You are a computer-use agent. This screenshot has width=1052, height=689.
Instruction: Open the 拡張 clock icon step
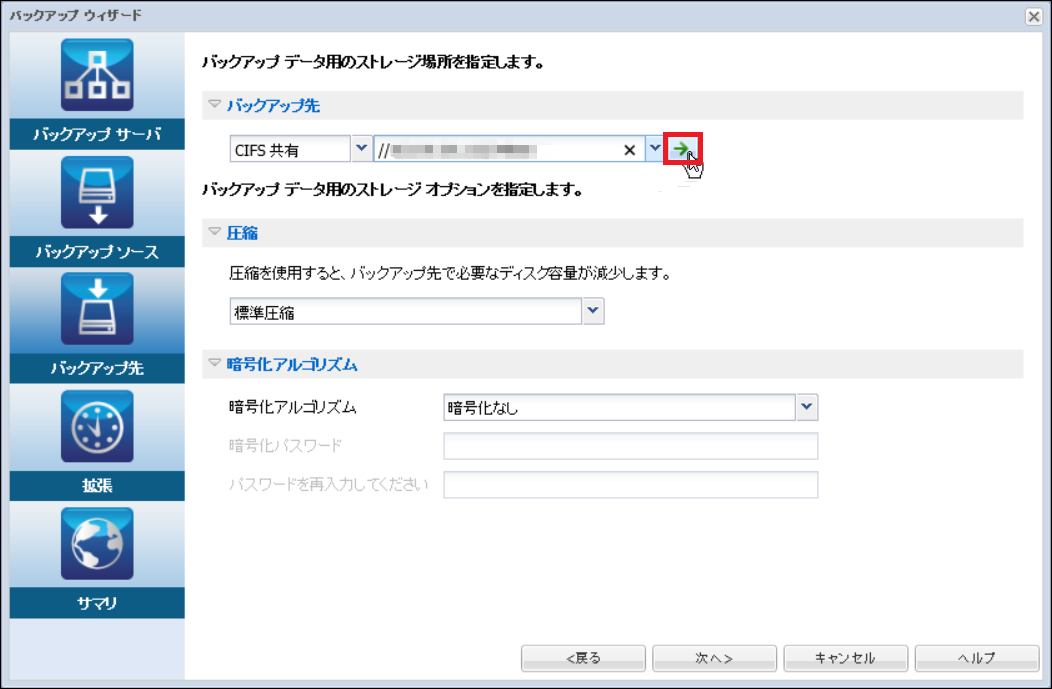[x=97, y=427]
